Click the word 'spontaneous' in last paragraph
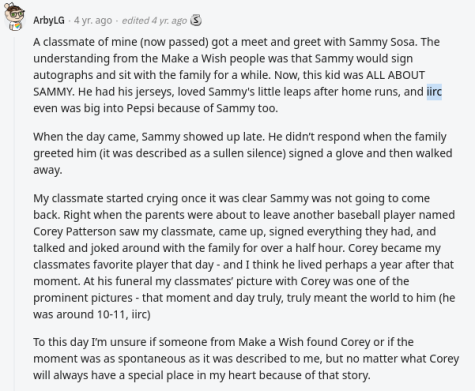Viewport: 475px width, 391px height. (156, 359)
